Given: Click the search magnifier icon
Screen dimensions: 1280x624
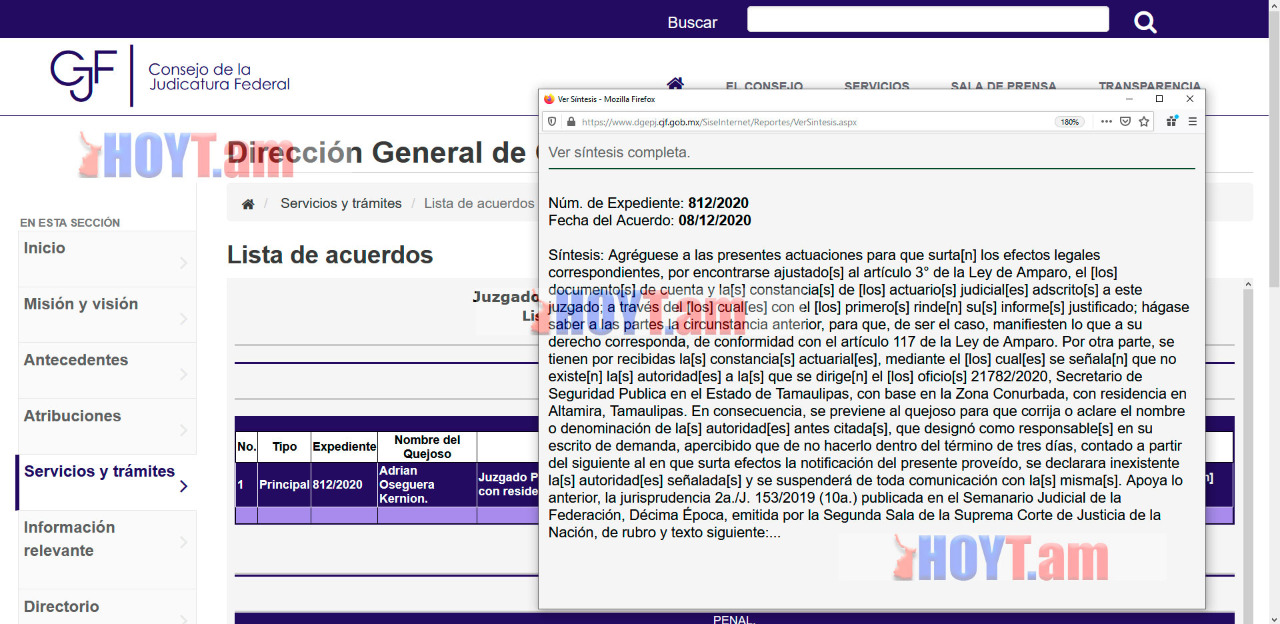Looking at the screenshot, I should tap(1145, 22).
